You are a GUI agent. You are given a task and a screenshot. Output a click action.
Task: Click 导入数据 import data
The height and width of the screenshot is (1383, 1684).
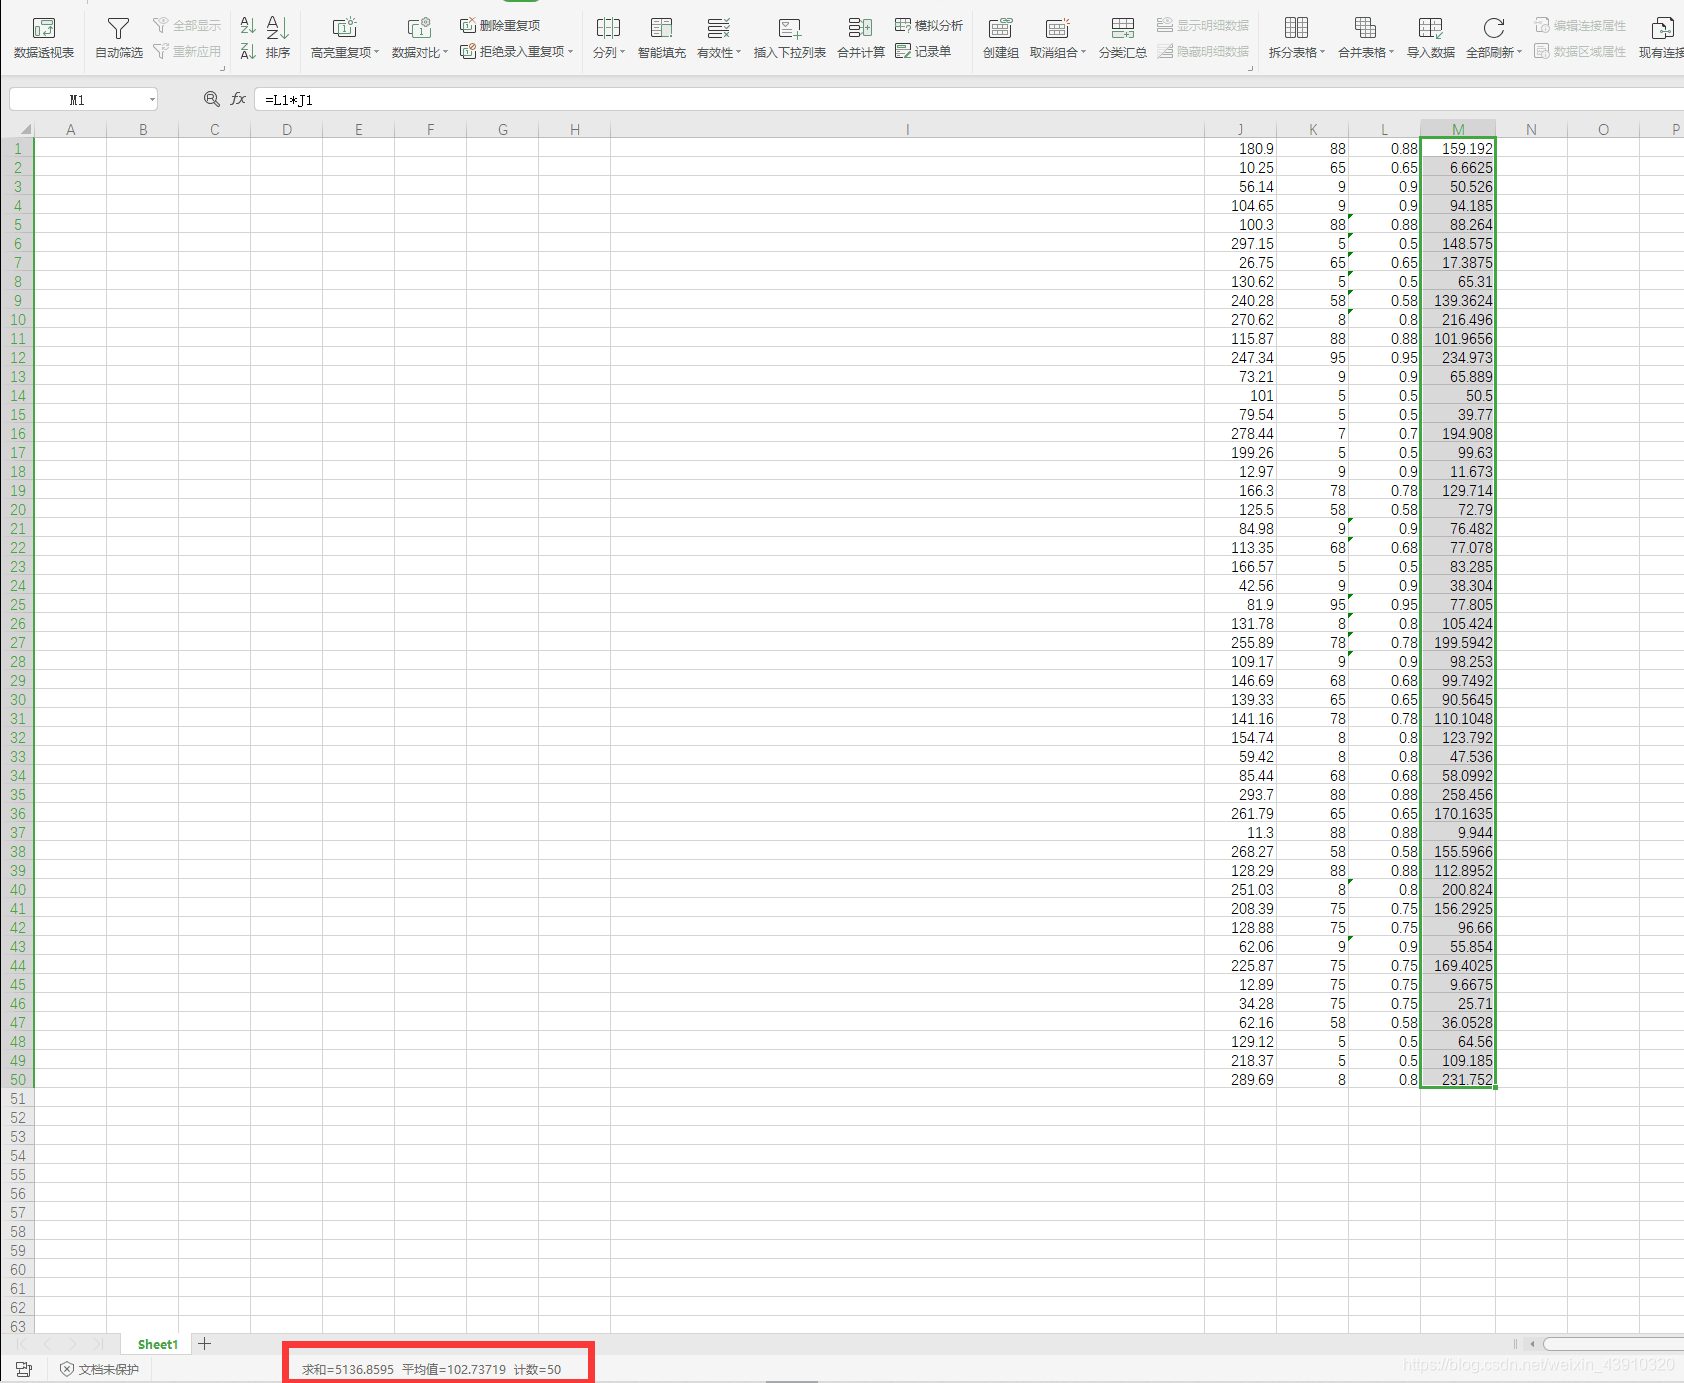click(1430, 37)
